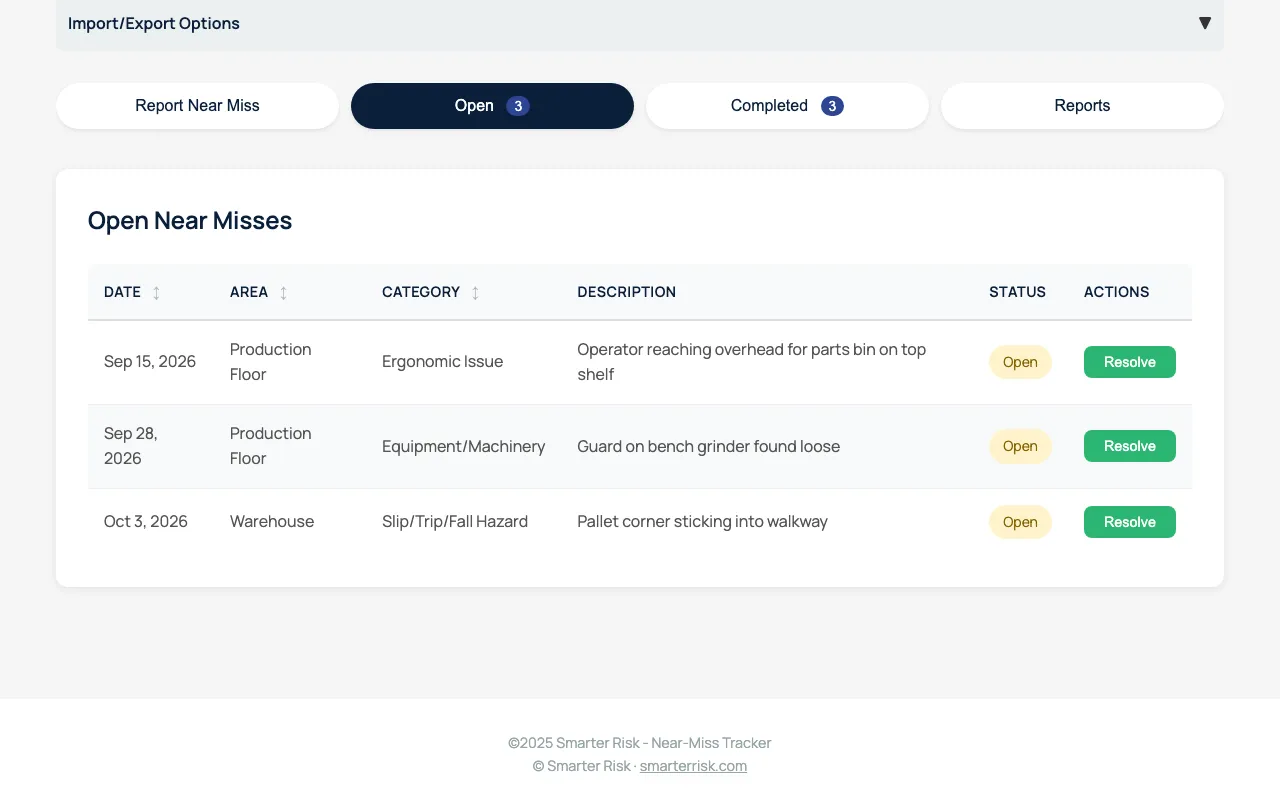Viewport: 1280px width, 800px height.
Task: Resolve the bench grinder guard near miss
Action: (x=1130, y=446)
